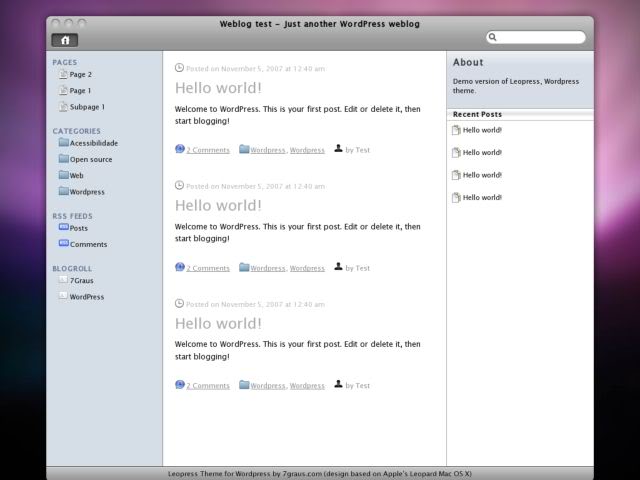This screenshot has height=480, width=640.
Task: Open the Wordpress category in sidebar
Action: 87,192
